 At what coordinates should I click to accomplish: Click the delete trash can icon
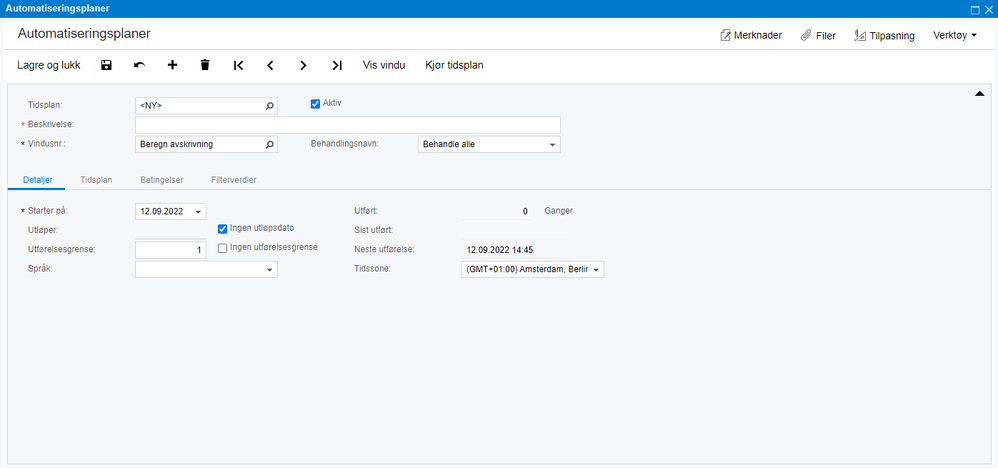pyautogui.click(x=205, y=65)
